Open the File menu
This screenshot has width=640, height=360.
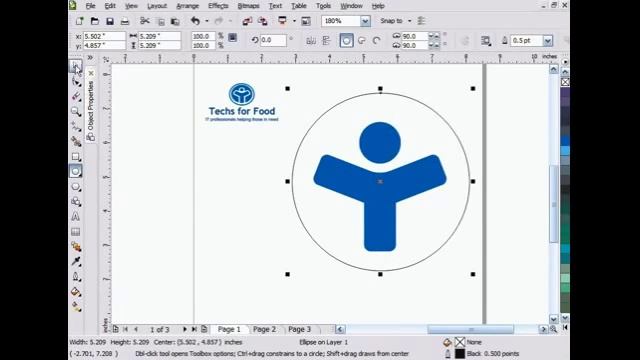tap(90, 6)
